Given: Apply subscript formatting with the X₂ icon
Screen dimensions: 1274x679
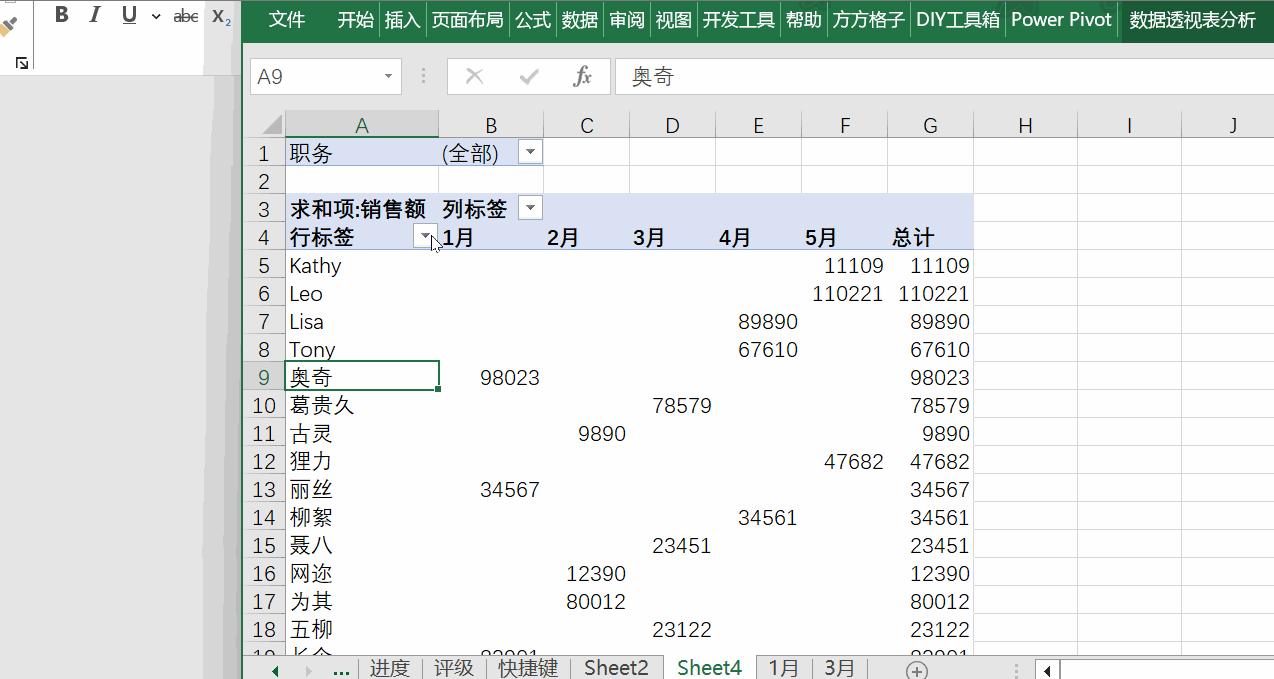Looking at the screenshot, I should [x=219, y=18].
